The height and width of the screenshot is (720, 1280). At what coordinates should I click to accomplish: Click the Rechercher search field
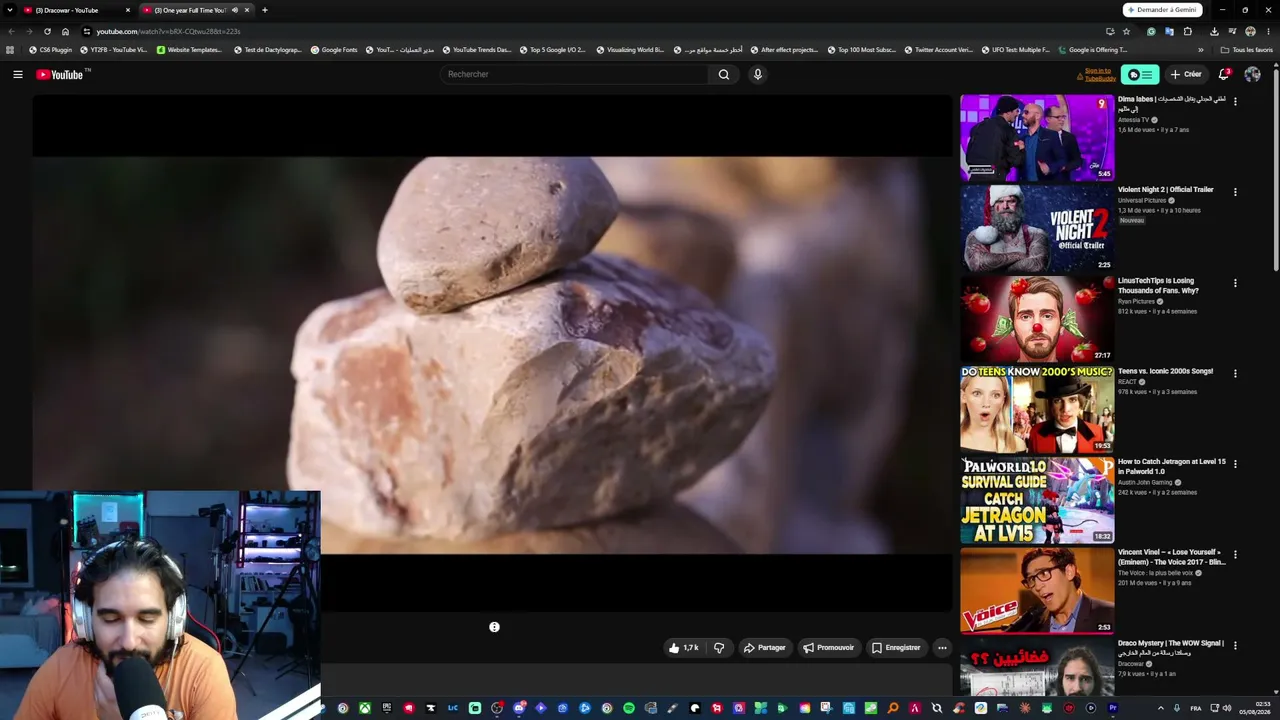tap(574, 74)
